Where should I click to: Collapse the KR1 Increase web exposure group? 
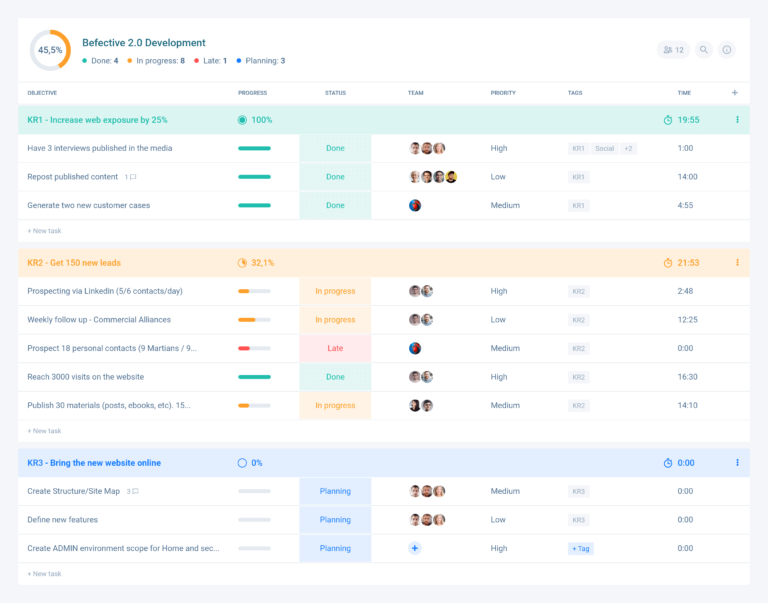pyautogui.click(x=97, y=120)
